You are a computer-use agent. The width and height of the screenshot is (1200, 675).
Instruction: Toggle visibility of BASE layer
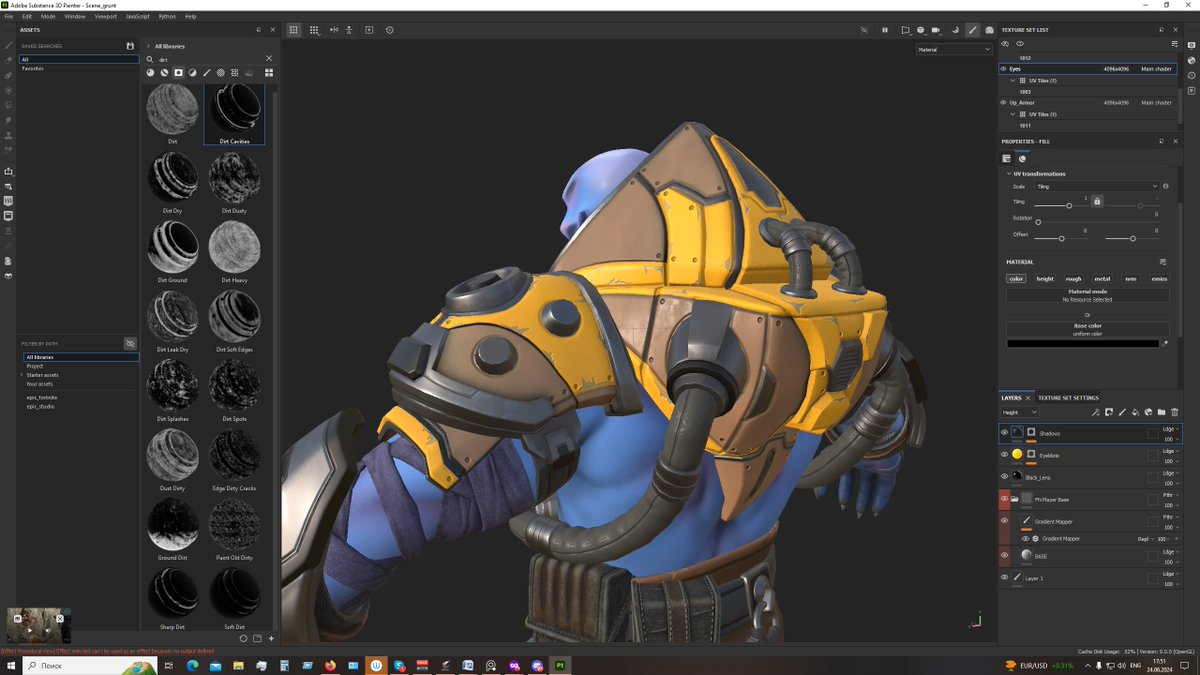[x=1004, y=555]
